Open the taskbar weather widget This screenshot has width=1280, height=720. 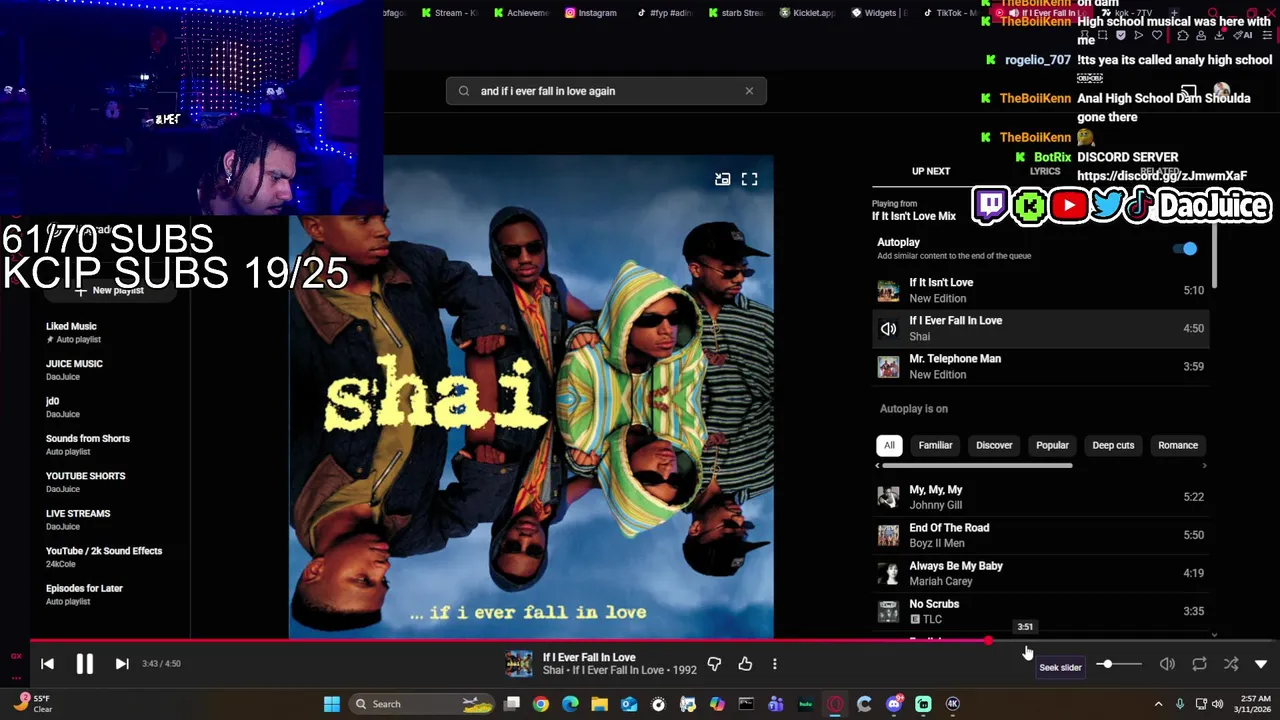pos(32,704)
